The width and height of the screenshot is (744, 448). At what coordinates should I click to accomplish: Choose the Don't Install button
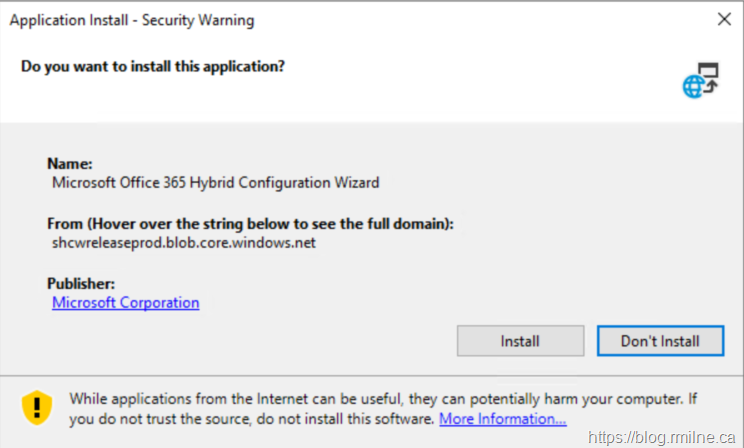(x=660, y=341)
